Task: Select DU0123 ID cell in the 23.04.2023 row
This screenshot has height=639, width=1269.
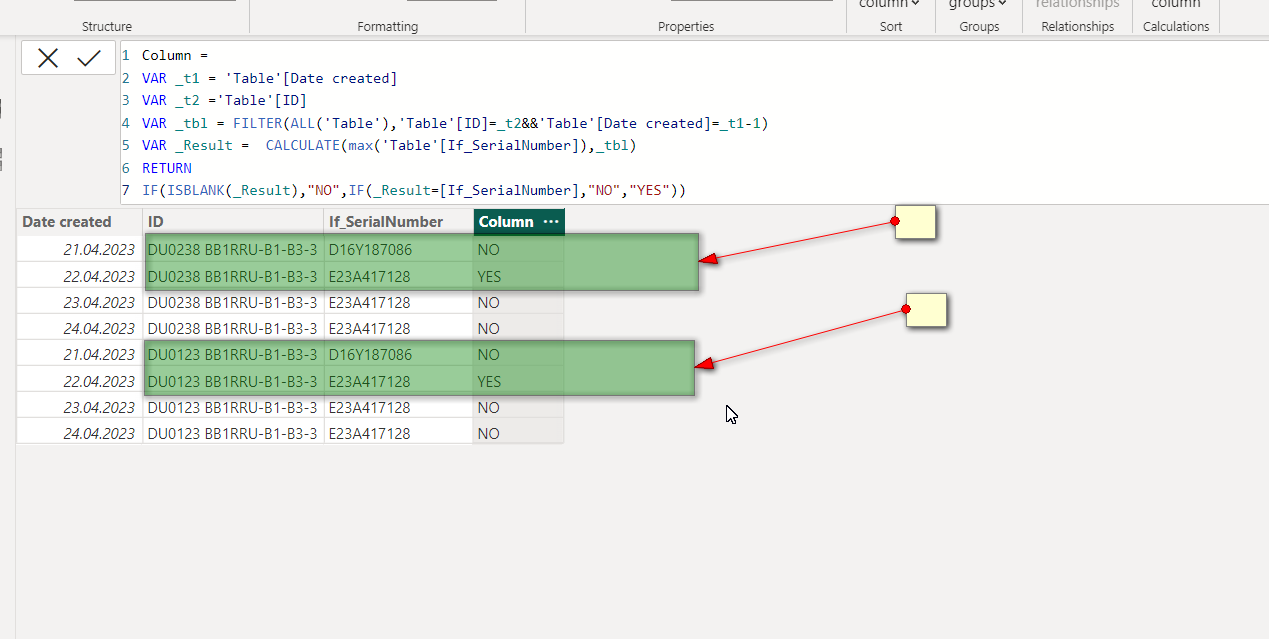Action: coord(233,407)
